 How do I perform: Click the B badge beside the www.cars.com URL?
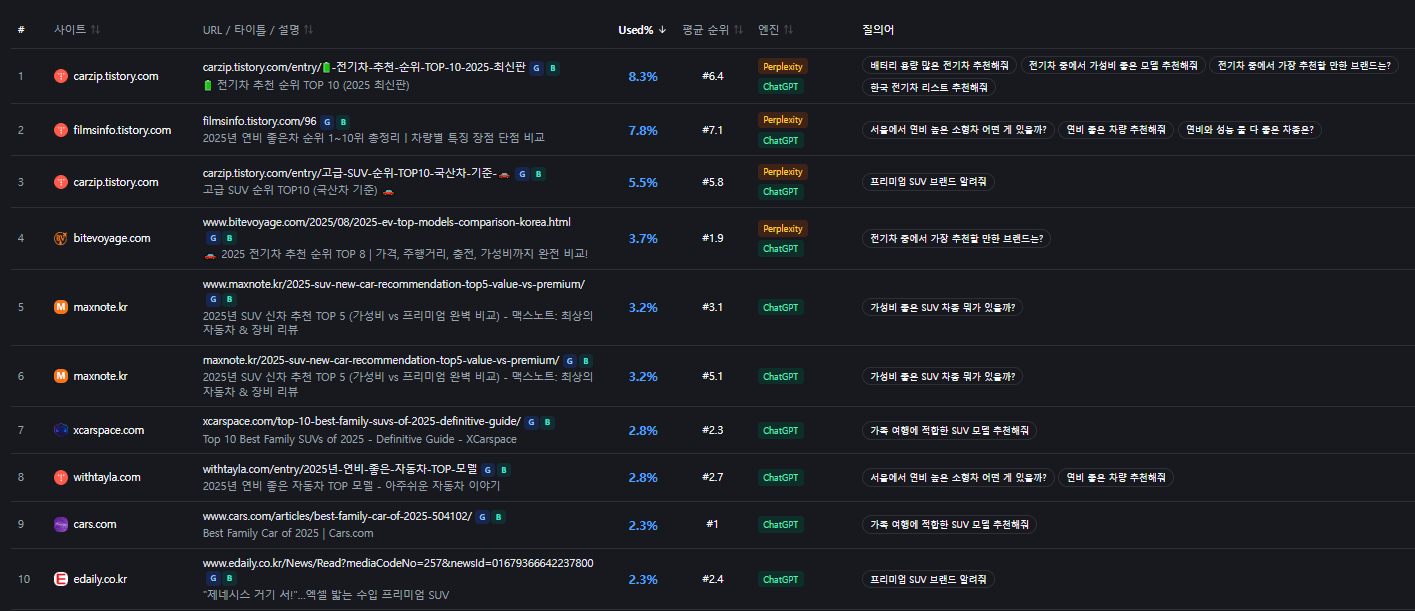click(498, 517)
